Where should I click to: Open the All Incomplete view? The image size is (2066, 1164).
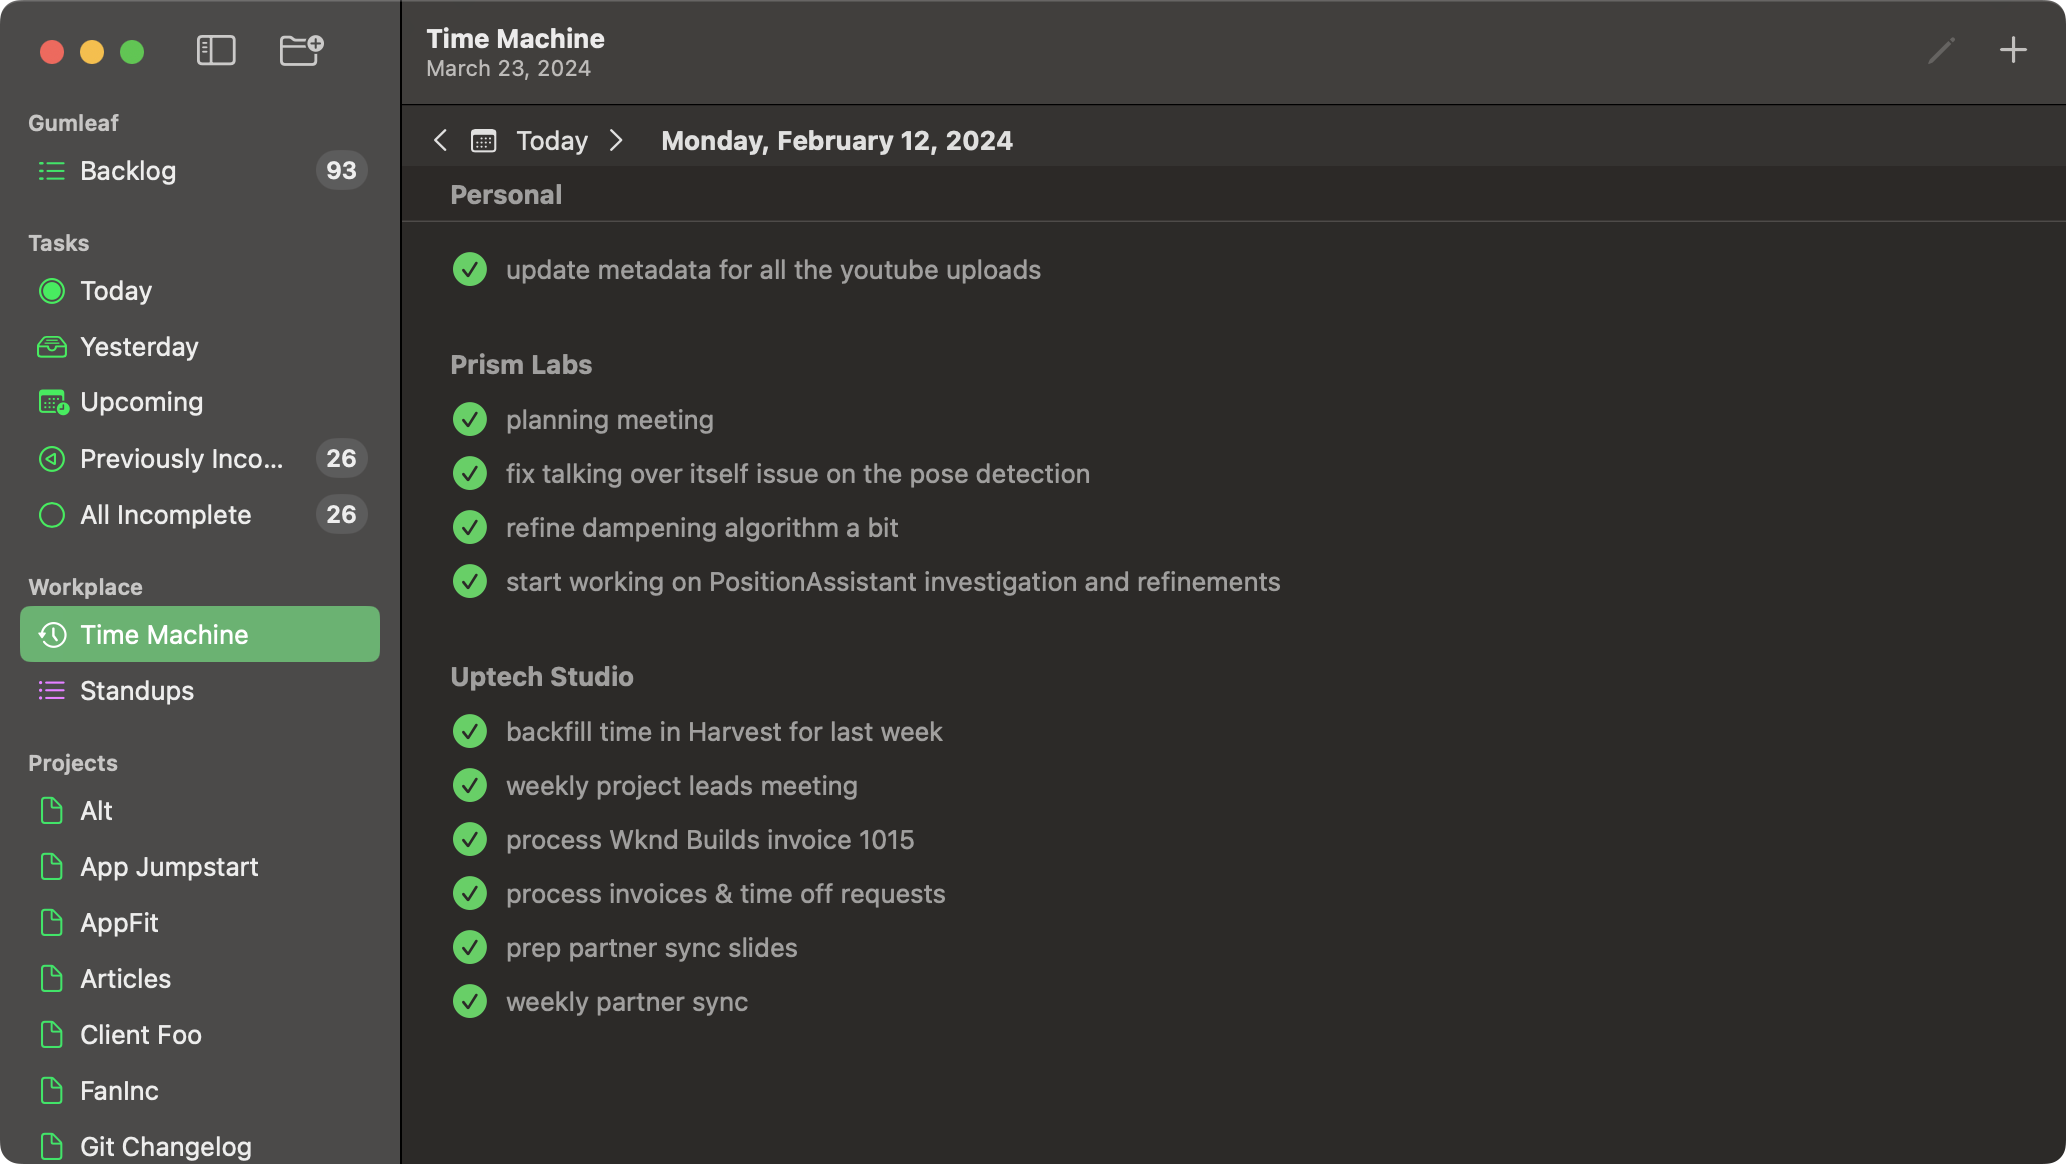[165, 515]
